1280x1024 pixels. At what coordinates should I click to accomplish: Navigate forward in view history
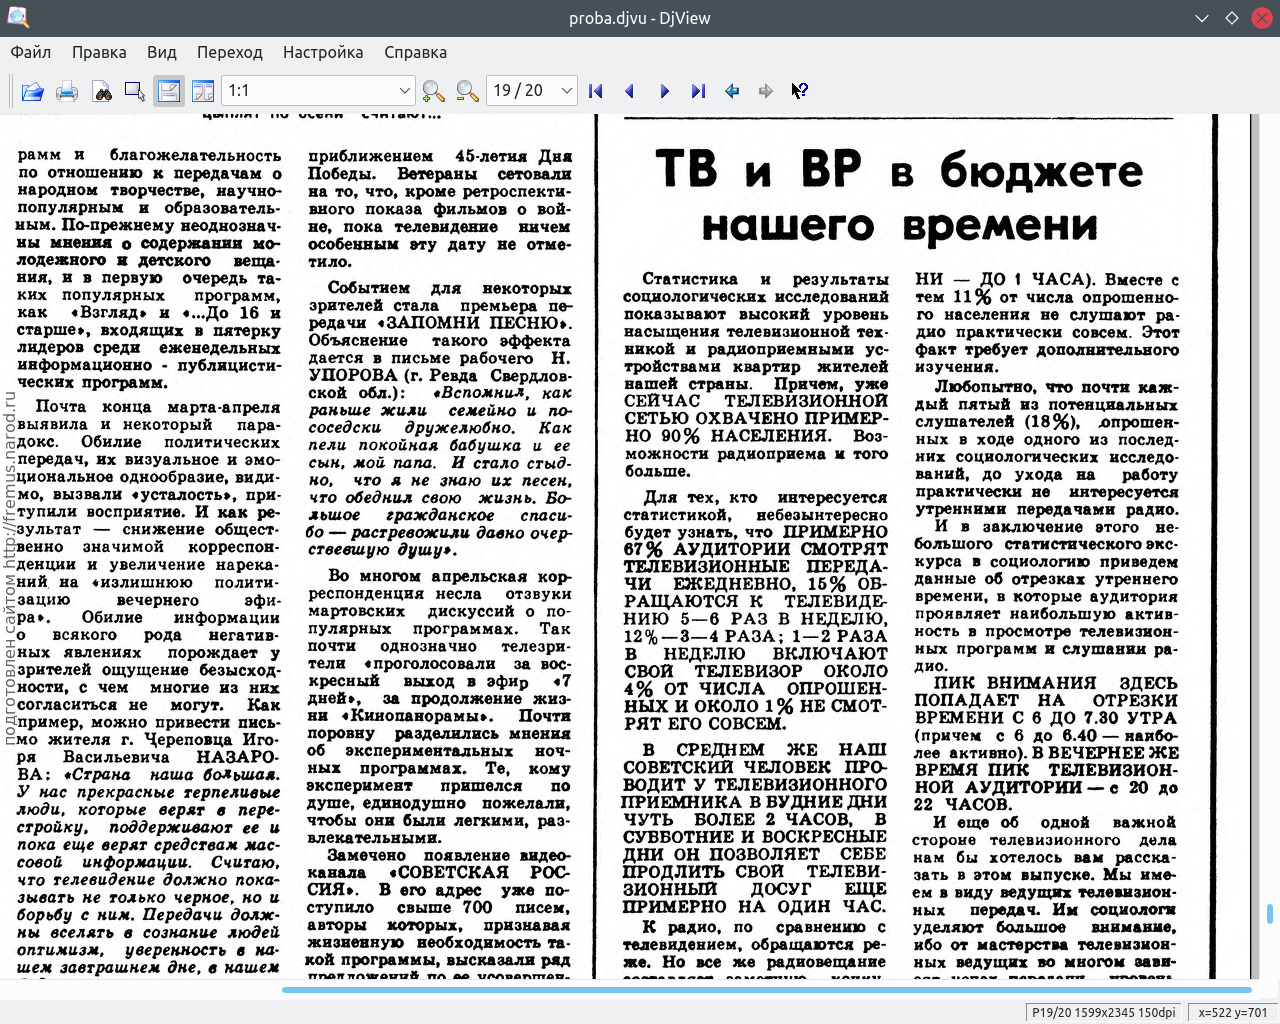coord(766,91)
